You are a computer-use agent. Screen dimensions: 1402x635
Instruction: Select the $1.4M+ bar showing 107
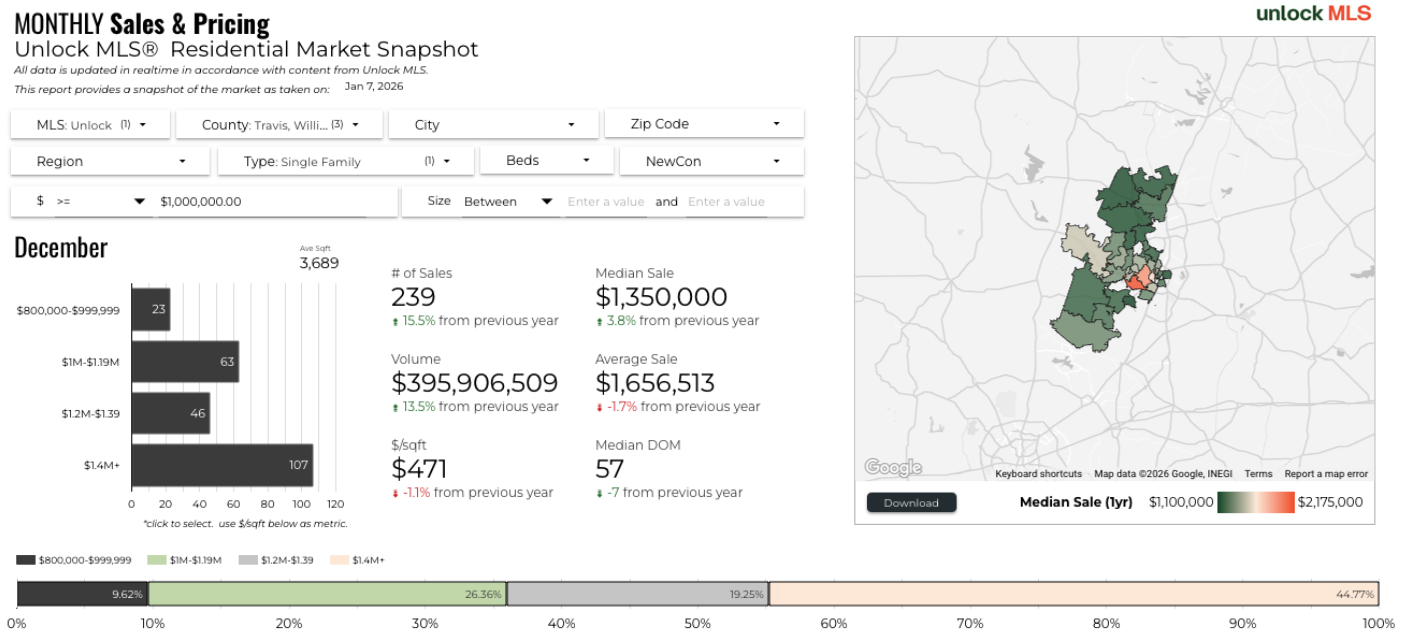tap(222, 465)
